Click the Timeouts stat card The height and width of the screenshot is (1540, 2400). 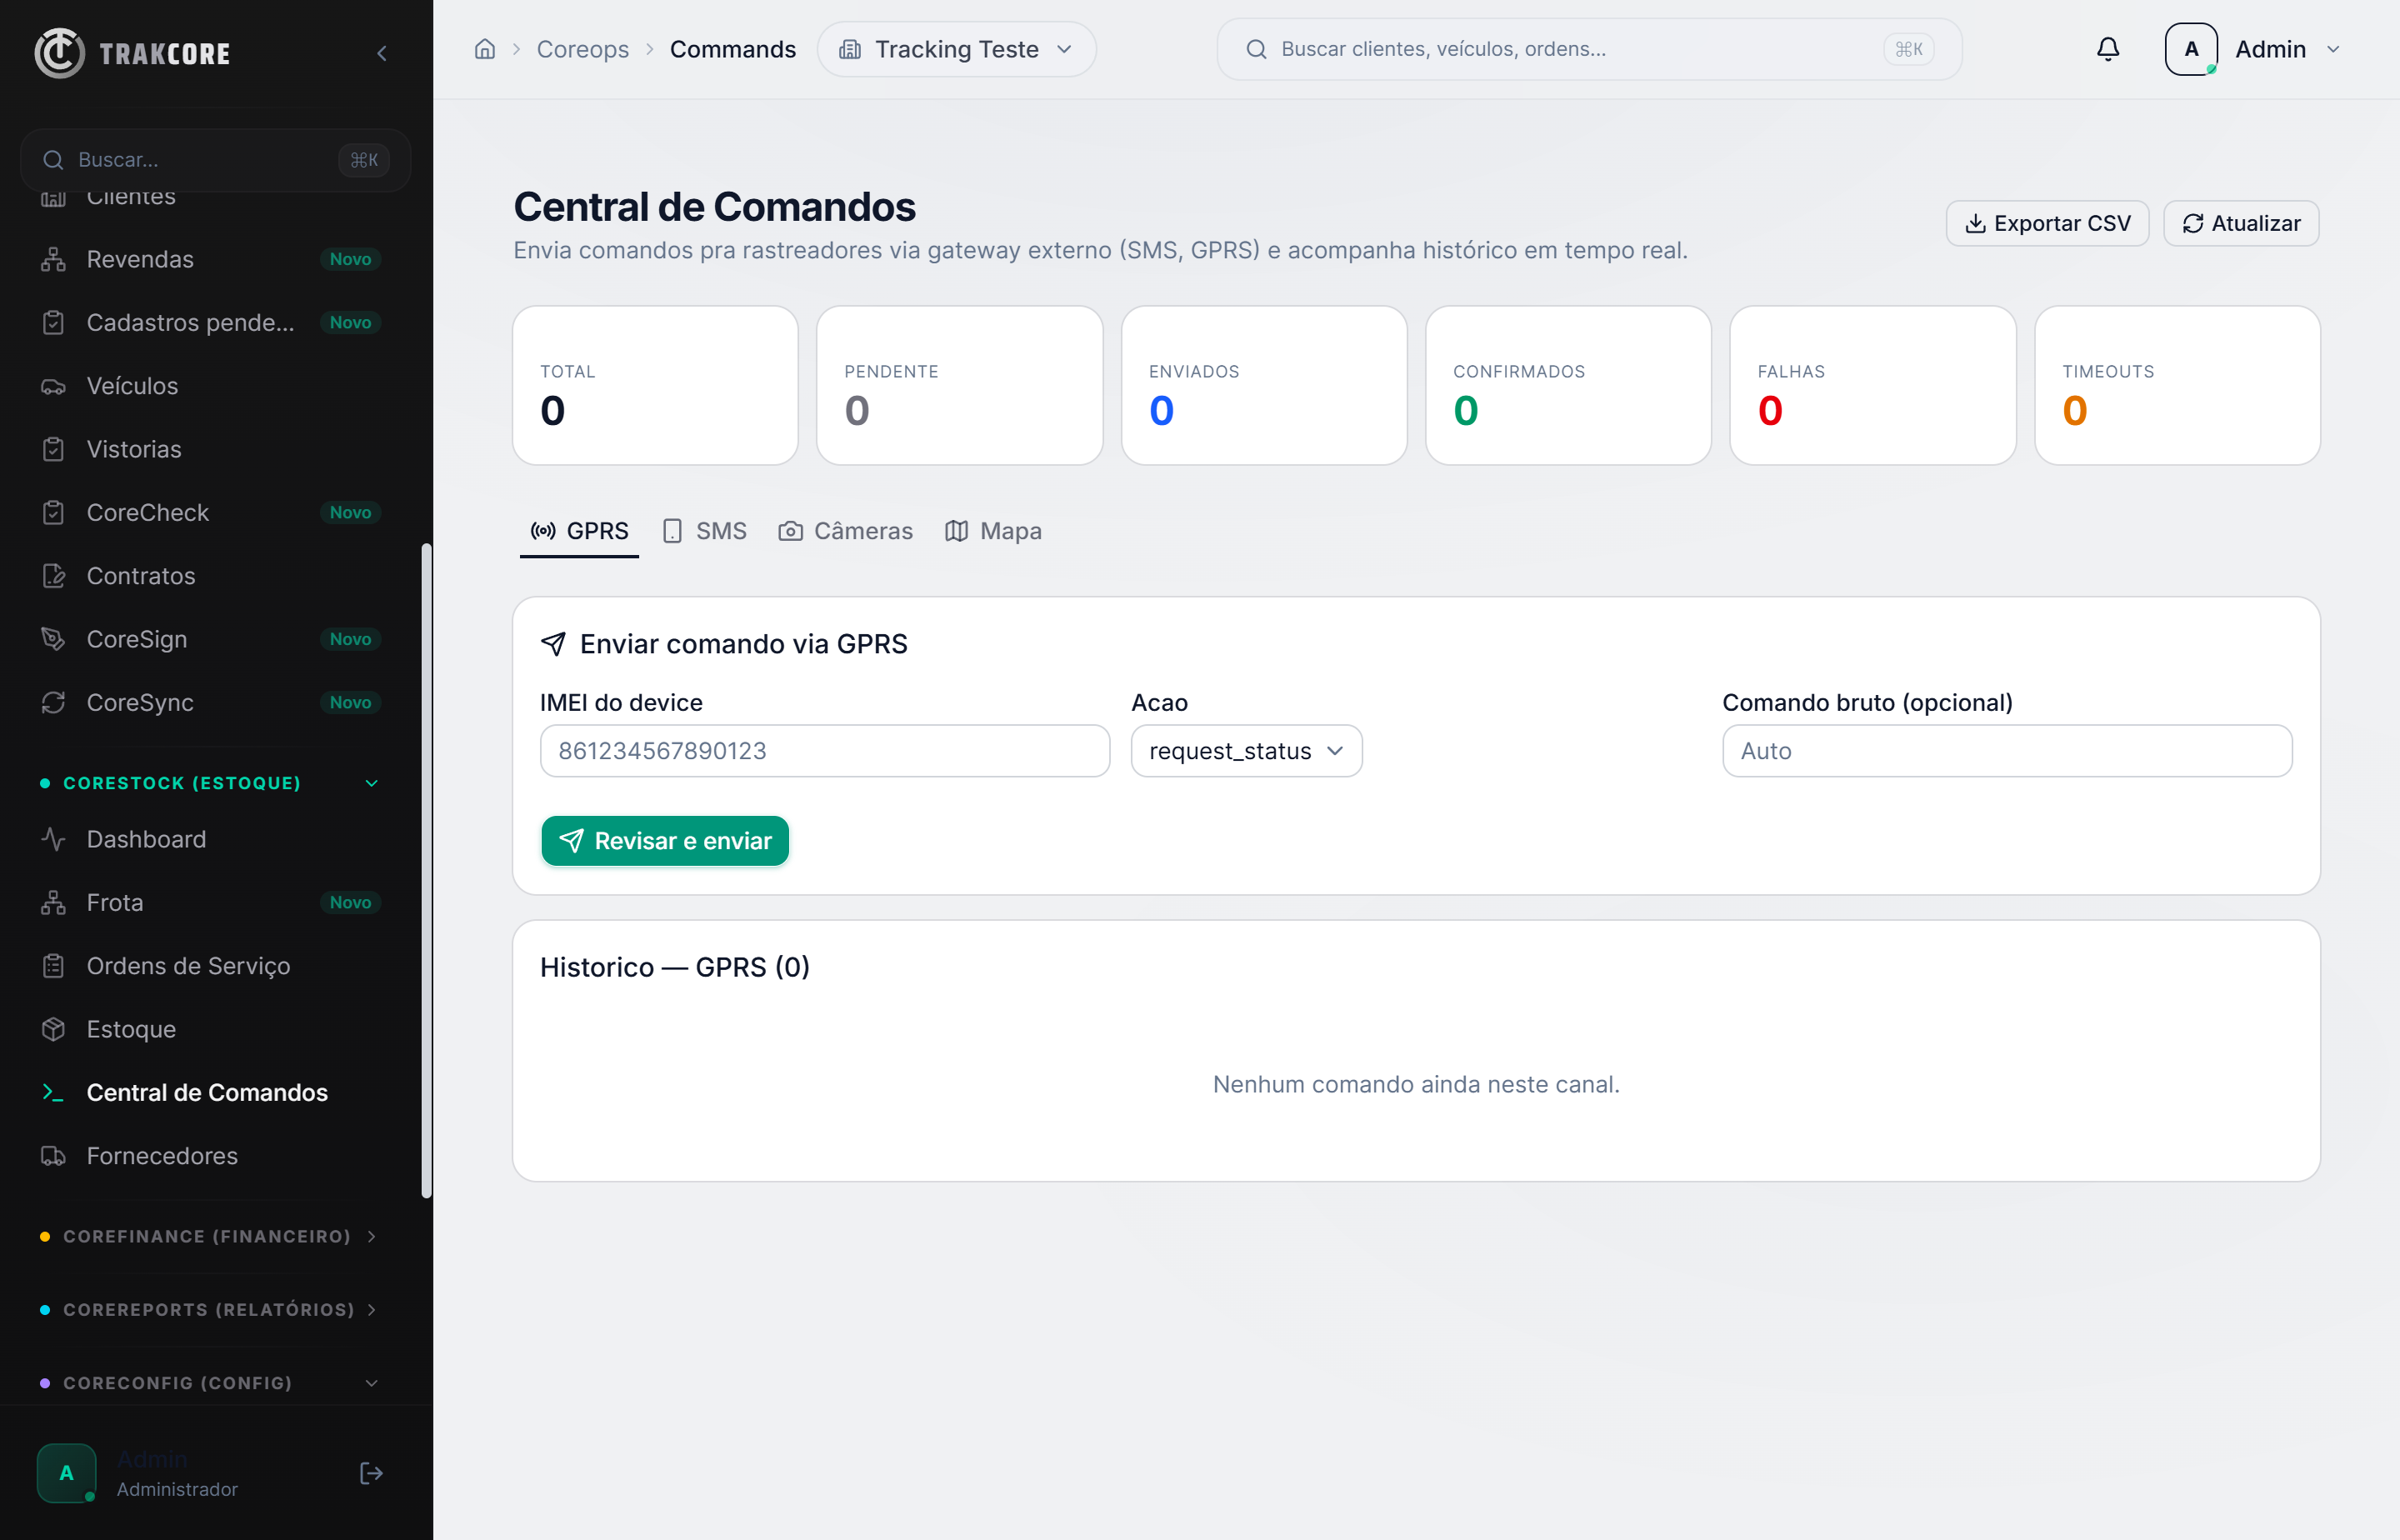point(2177,385)
